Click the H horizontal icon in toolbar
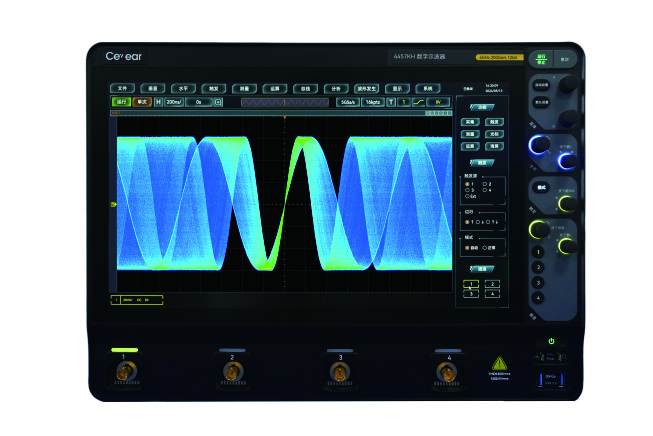 158,102
